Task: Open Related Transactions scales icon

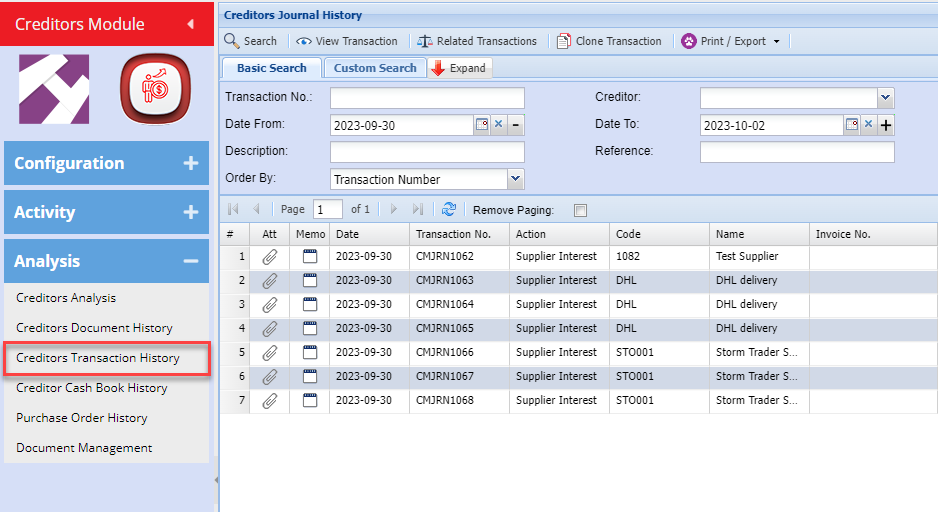Action: tap(425, 41)
